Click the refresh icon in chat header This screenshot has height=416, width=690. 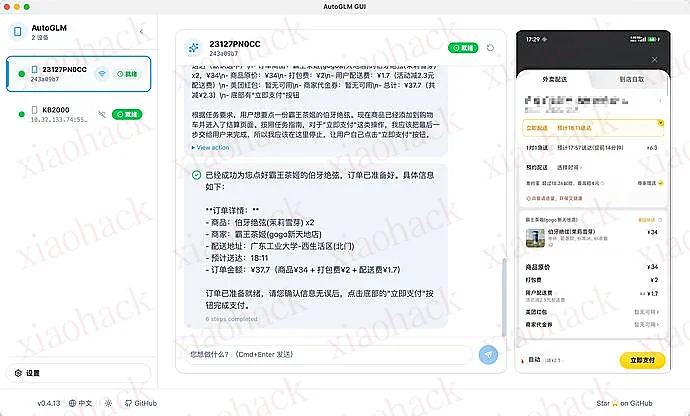pos(490,47)
